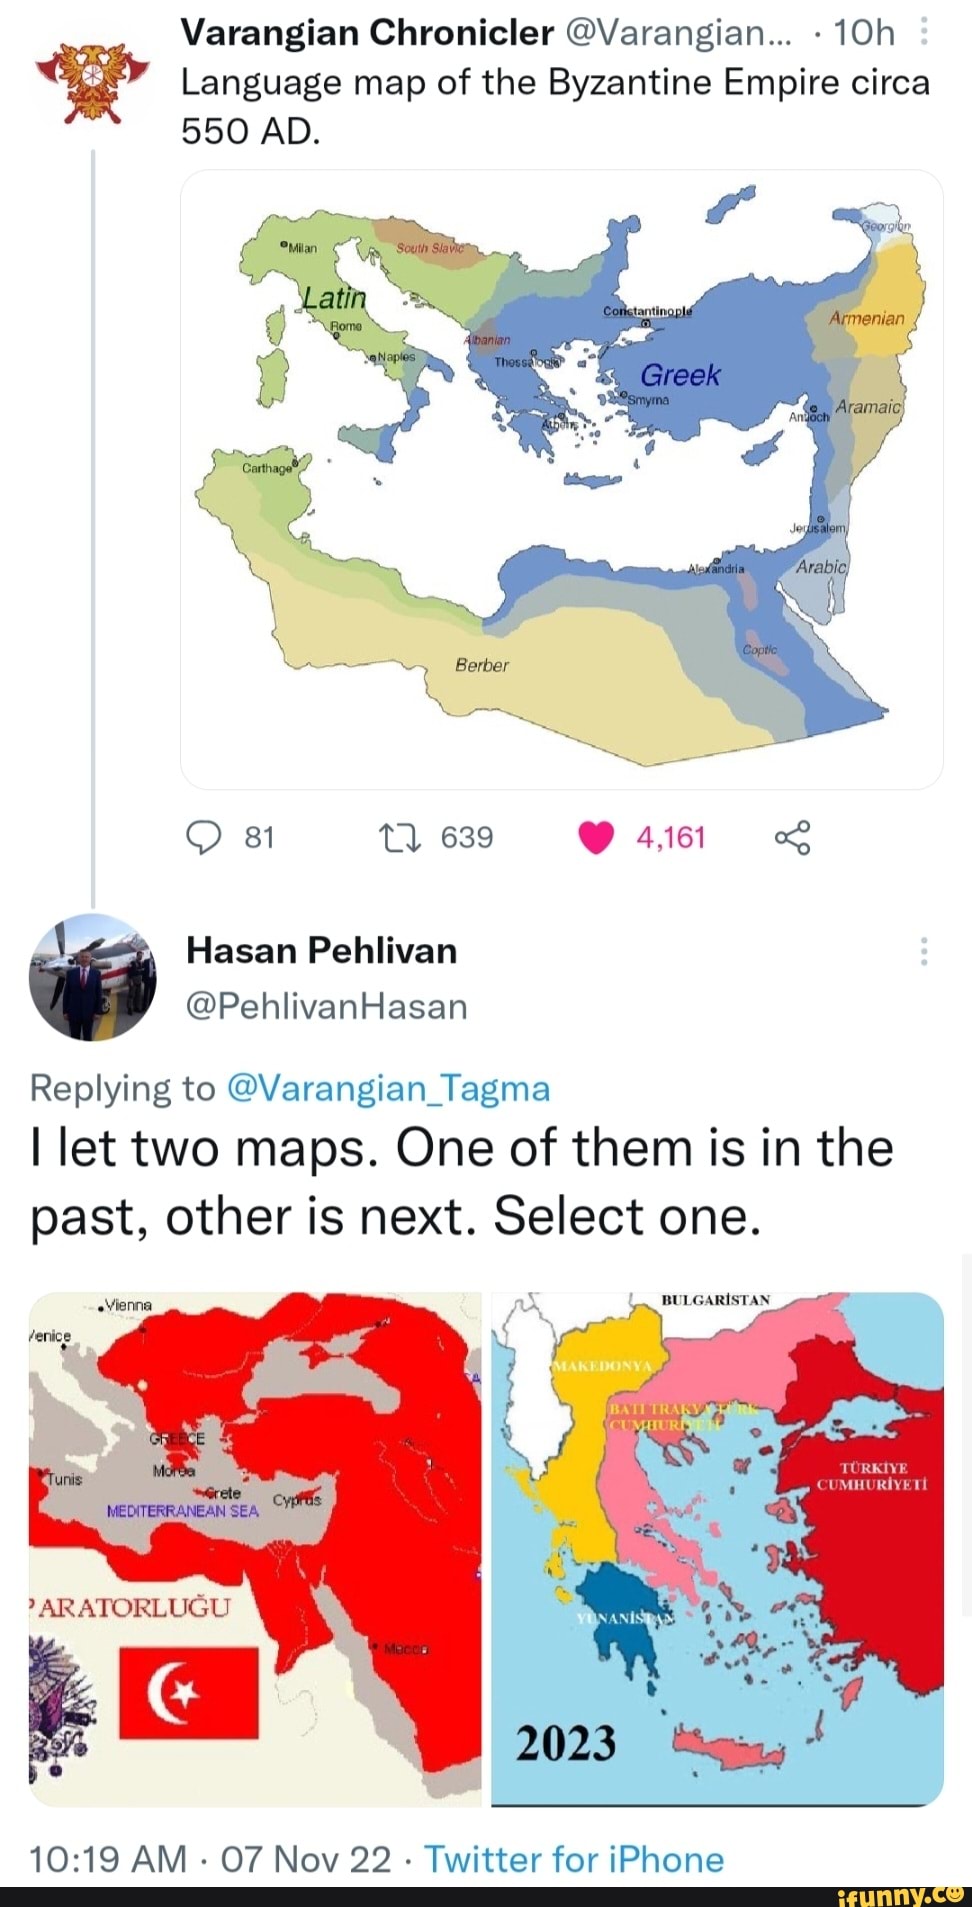Open the @PehlivanHasan handle
This screenshot has width=972, height=1907.
[326, 1006]
